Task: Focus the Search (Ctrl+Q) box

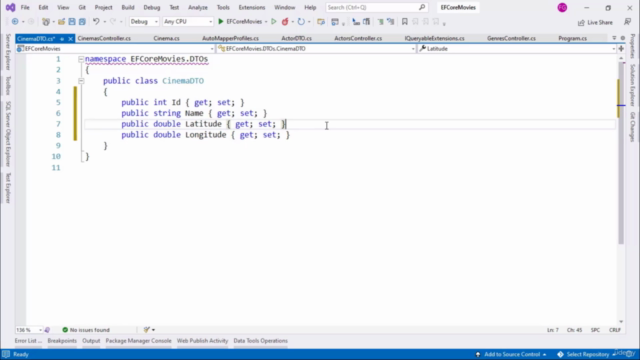Action: click(376, 7)
